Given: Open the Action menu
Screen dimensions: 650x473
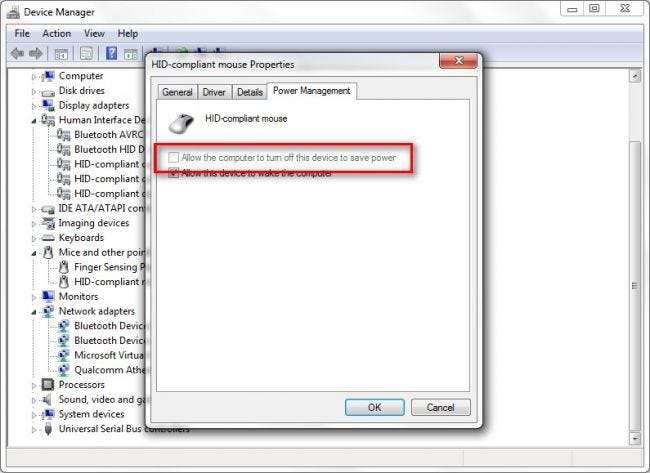Looking at the screenshot, I should coord(57,34).
